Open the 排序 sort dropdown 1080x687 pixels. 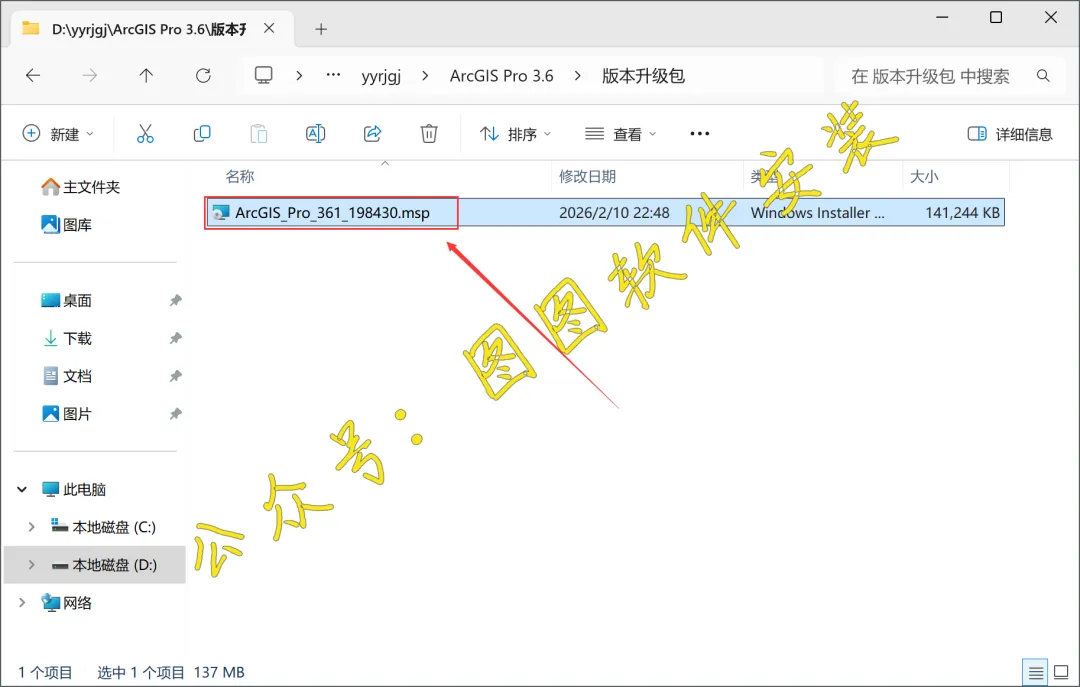point(515,134)
